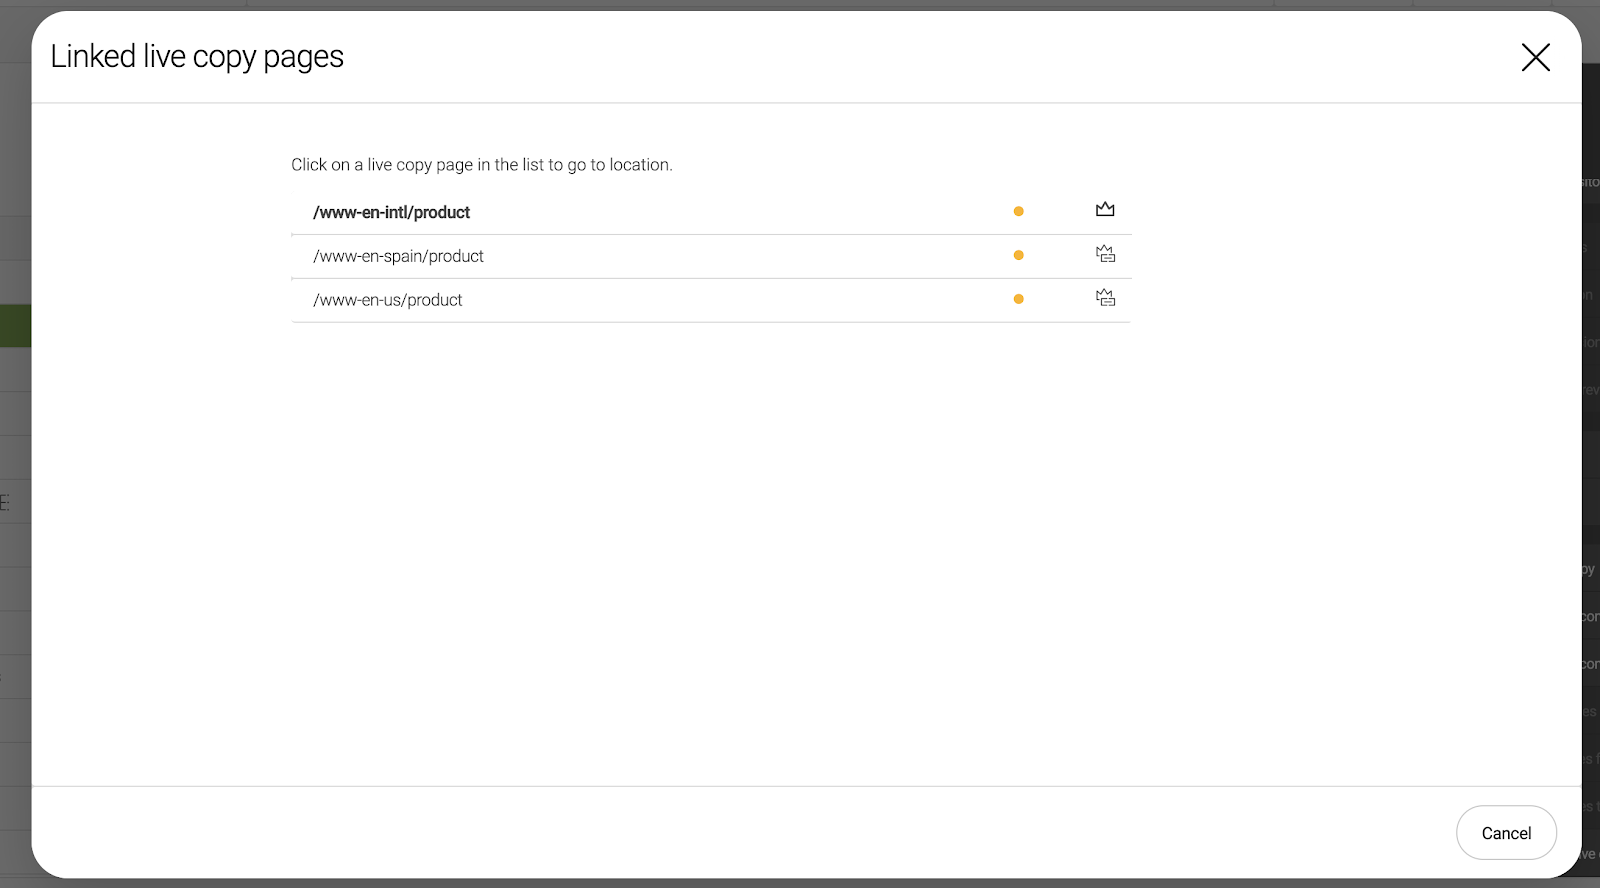Click the "Linked live copy pages" dialog title
Image resolution: width=1600 pixels, height=888 pixels.
197,57
